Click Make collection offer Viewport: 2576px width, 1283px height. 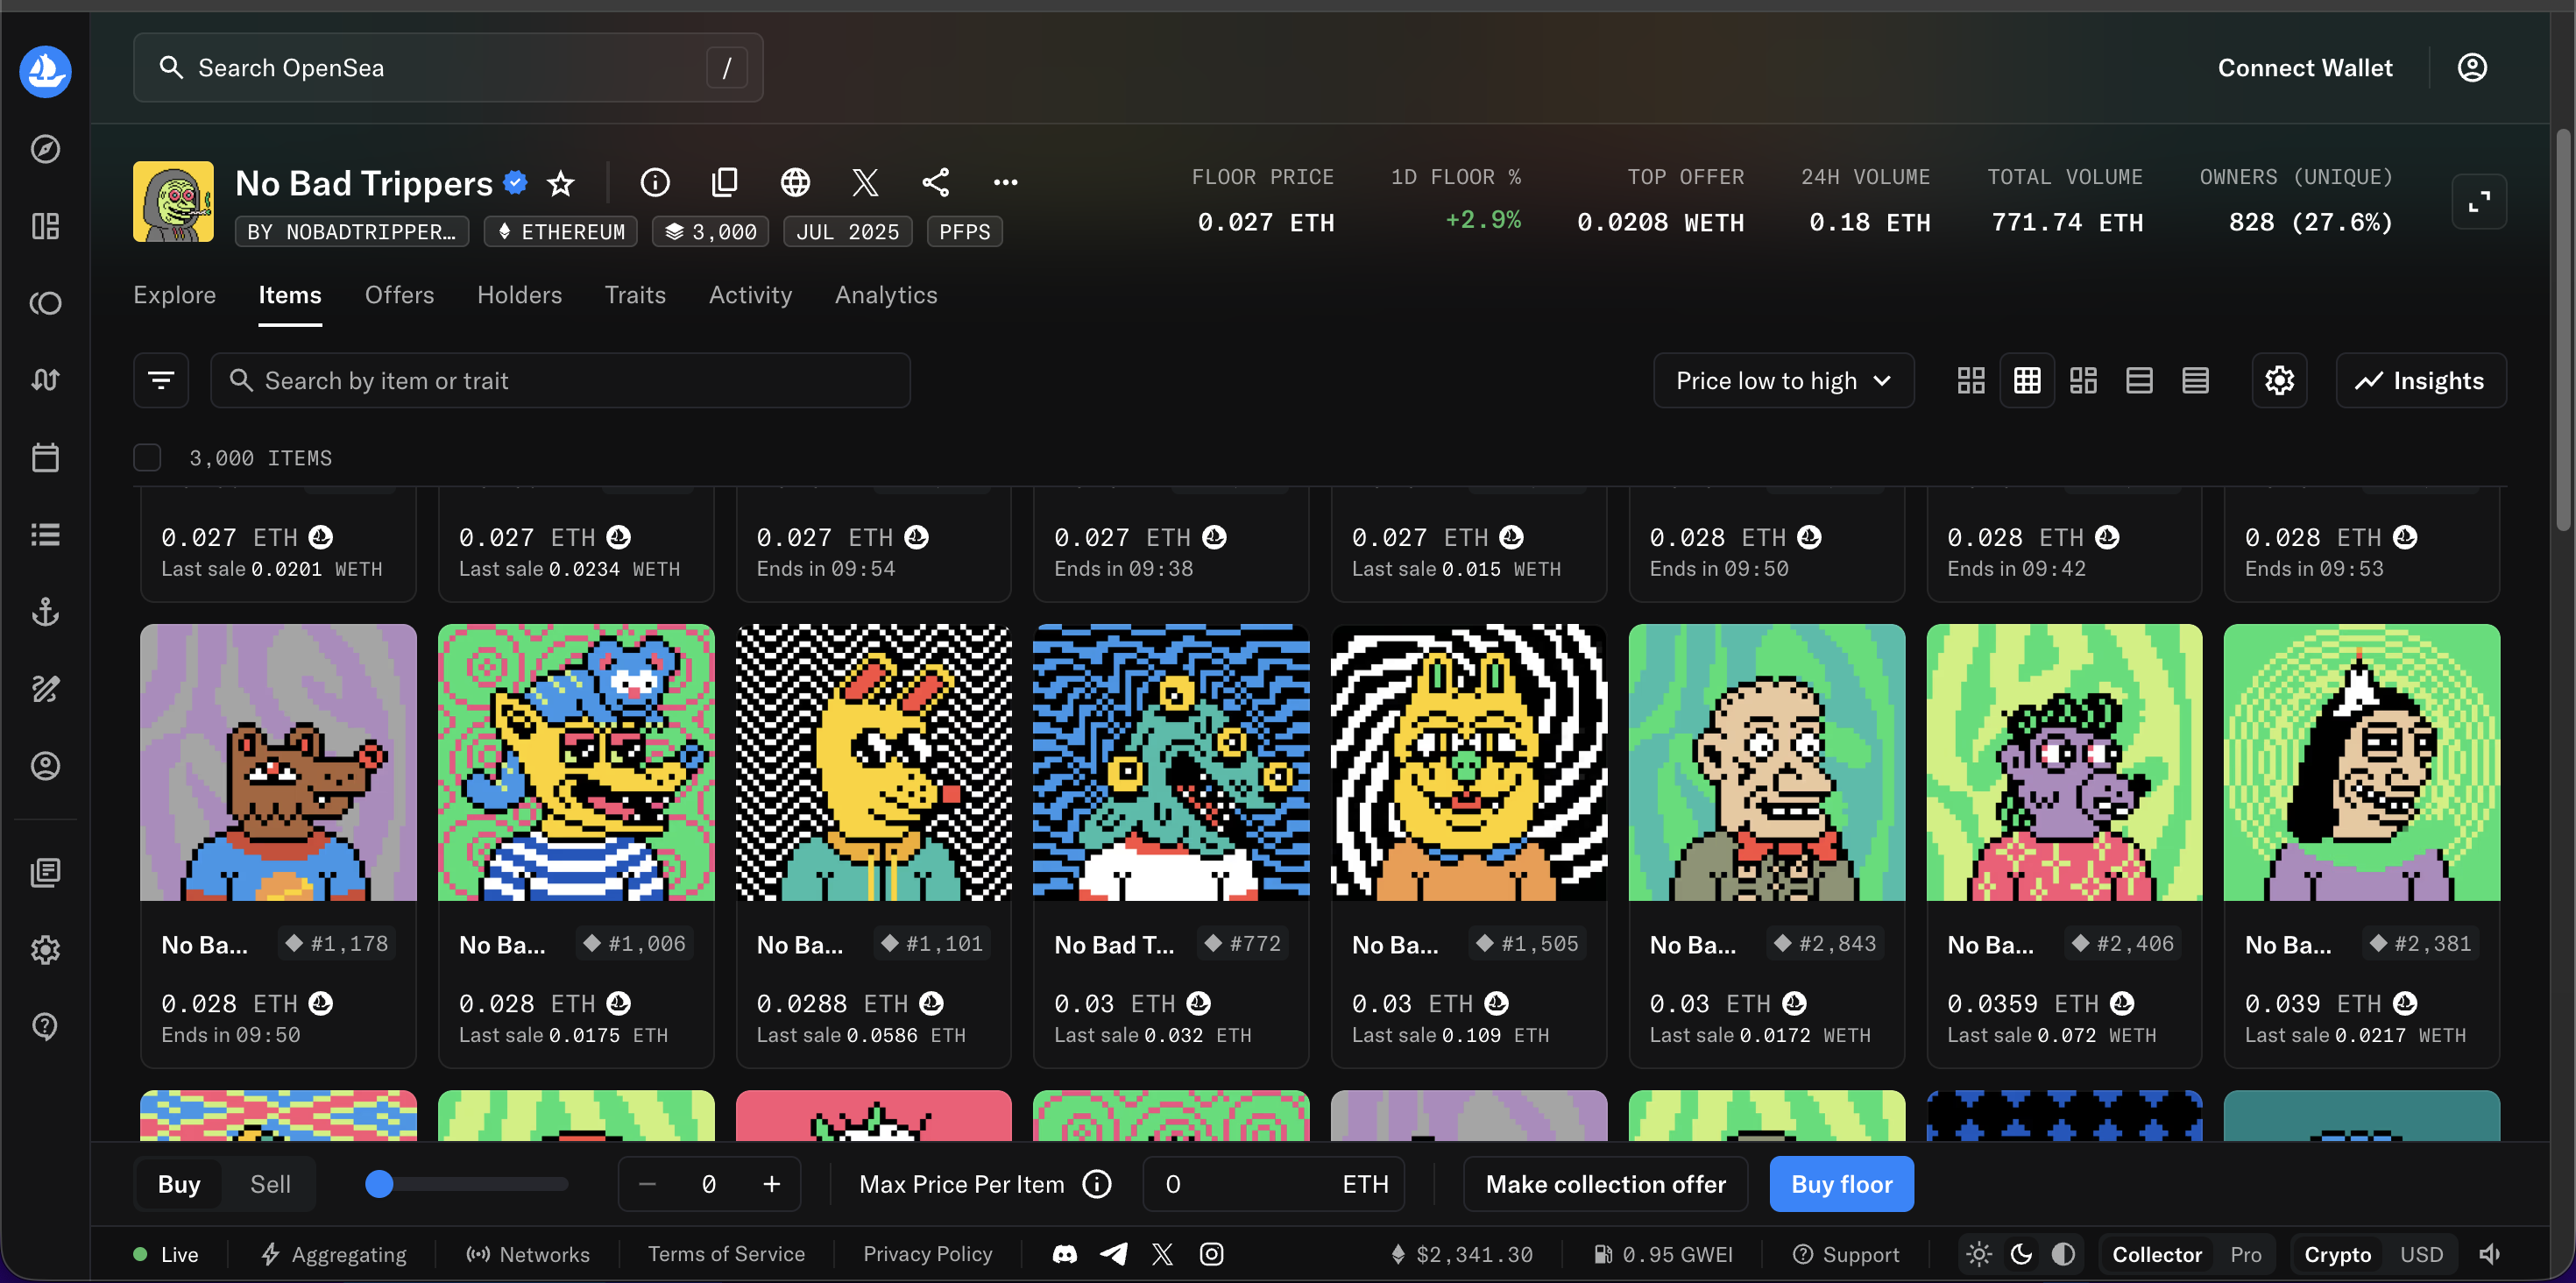[1605, 1184]
